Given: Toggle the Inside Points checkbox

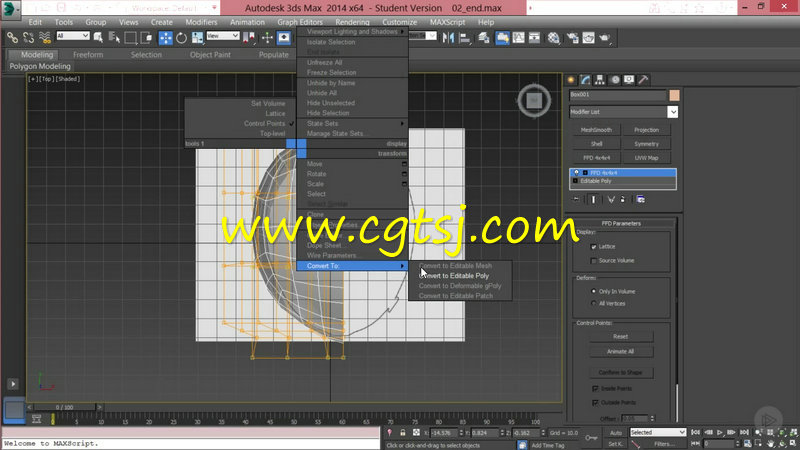Looking at the screenshot, I should coord(595,389).
